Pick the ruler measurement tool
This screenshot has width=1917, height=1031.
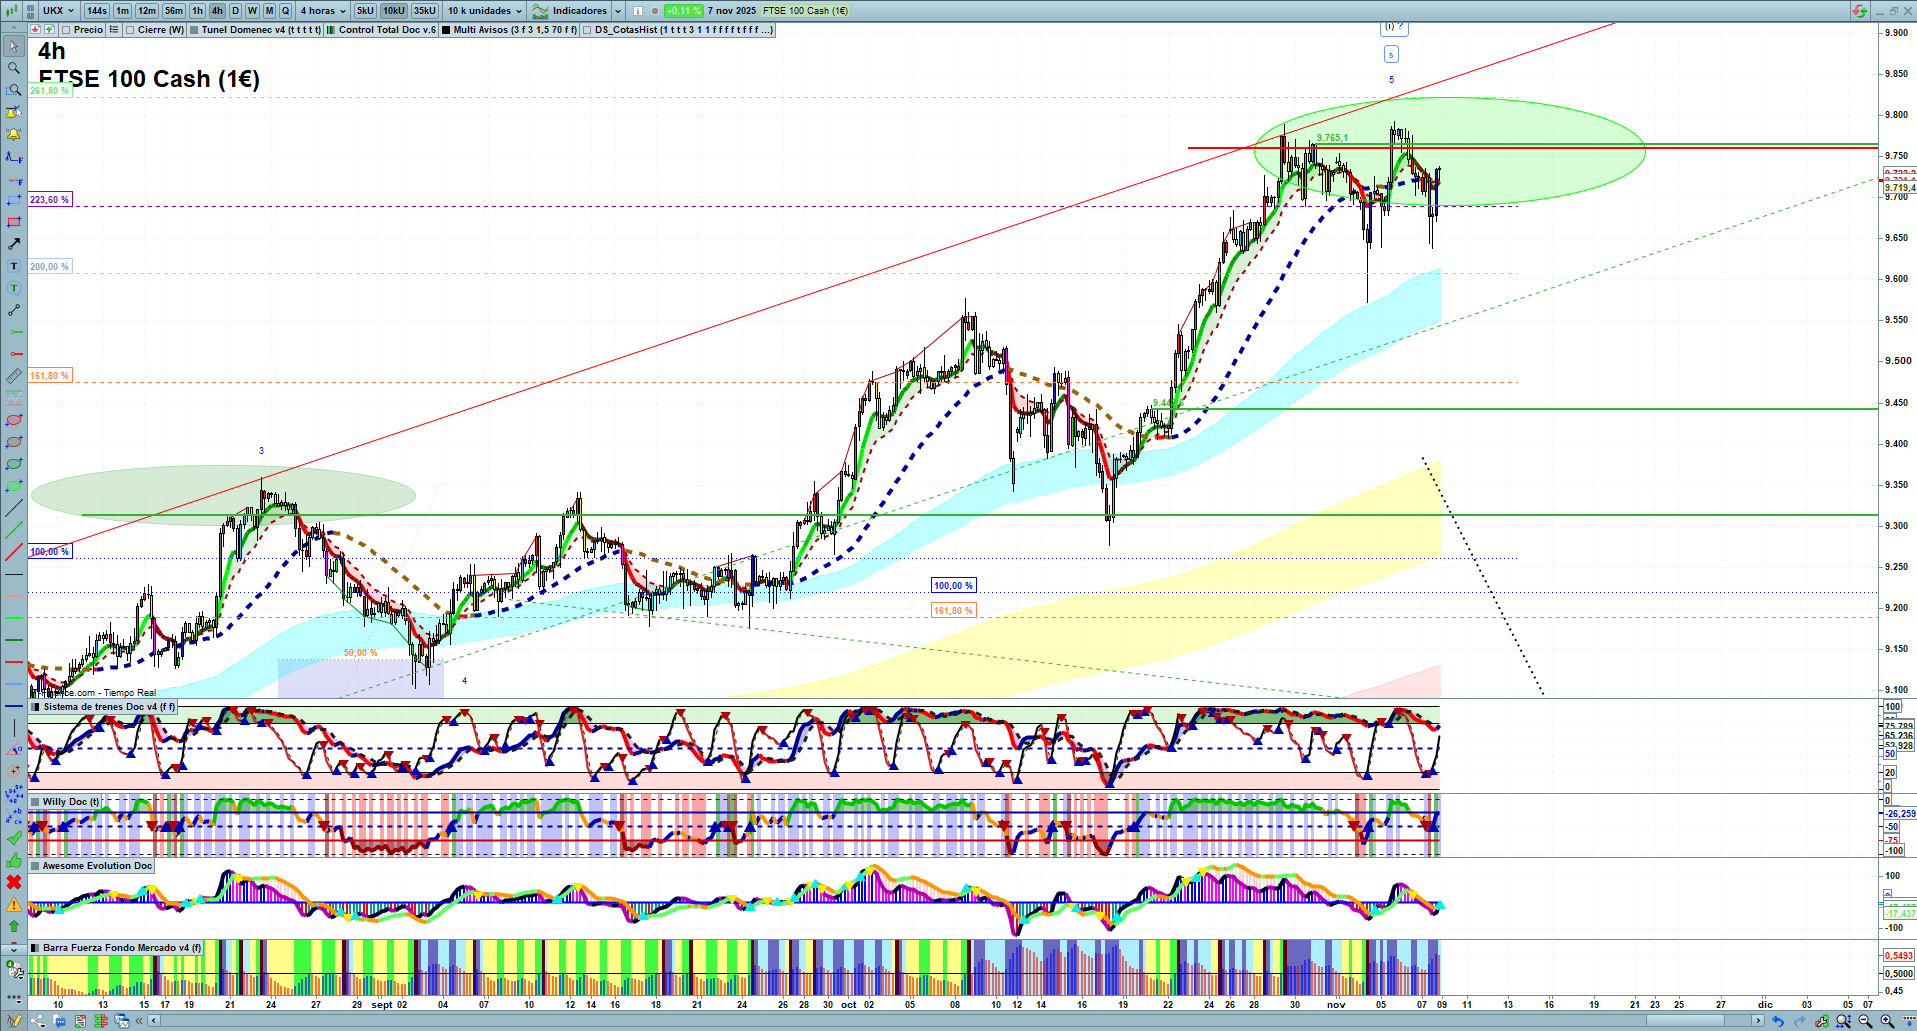pyautogui.click(x=14, y=376)
